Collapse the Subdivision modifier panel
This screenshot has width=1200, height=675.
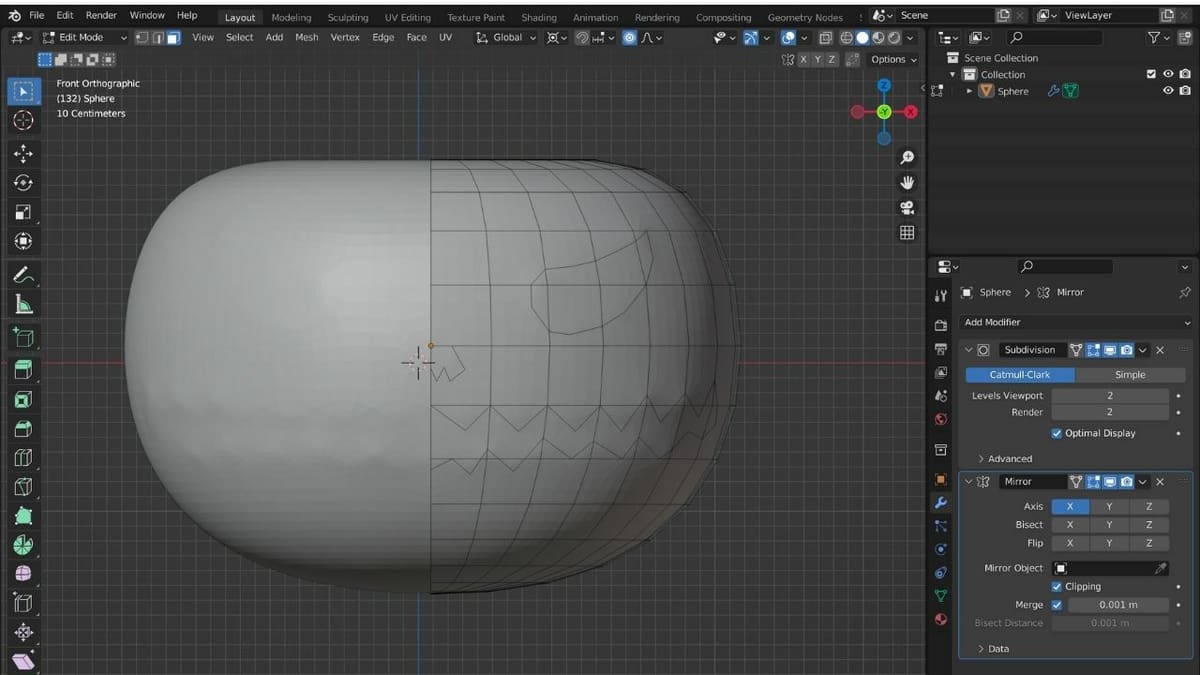tap(969, 350)
